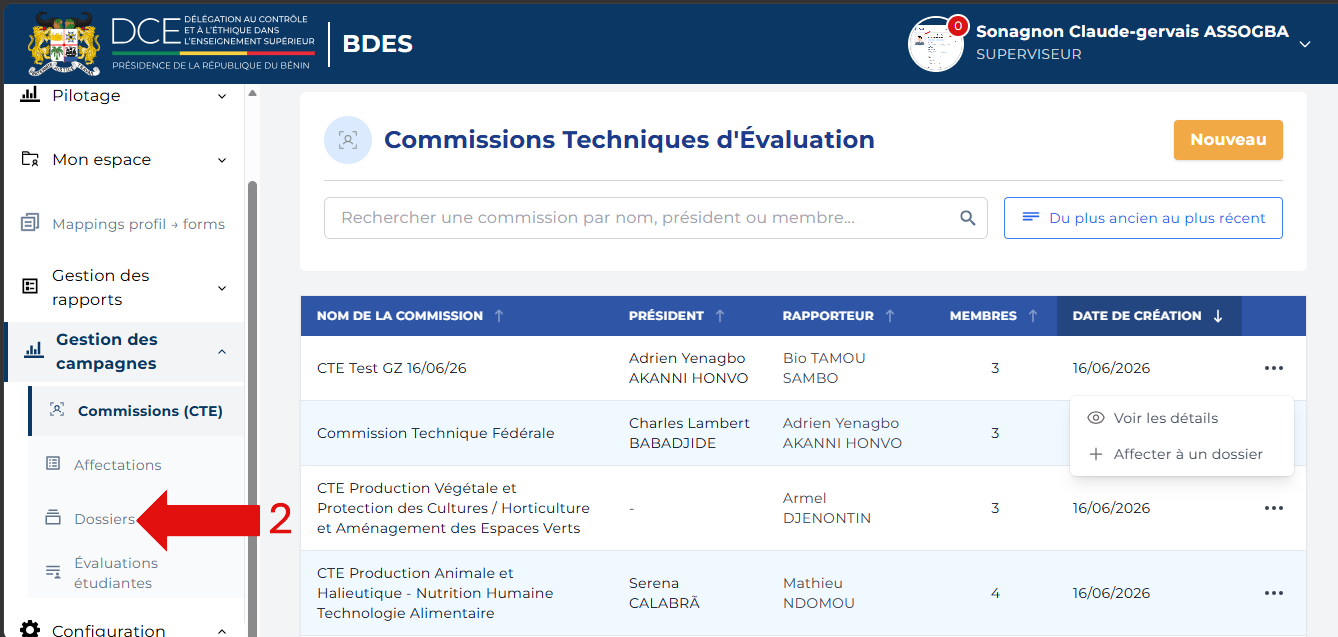Click BDES title in header

377,43
